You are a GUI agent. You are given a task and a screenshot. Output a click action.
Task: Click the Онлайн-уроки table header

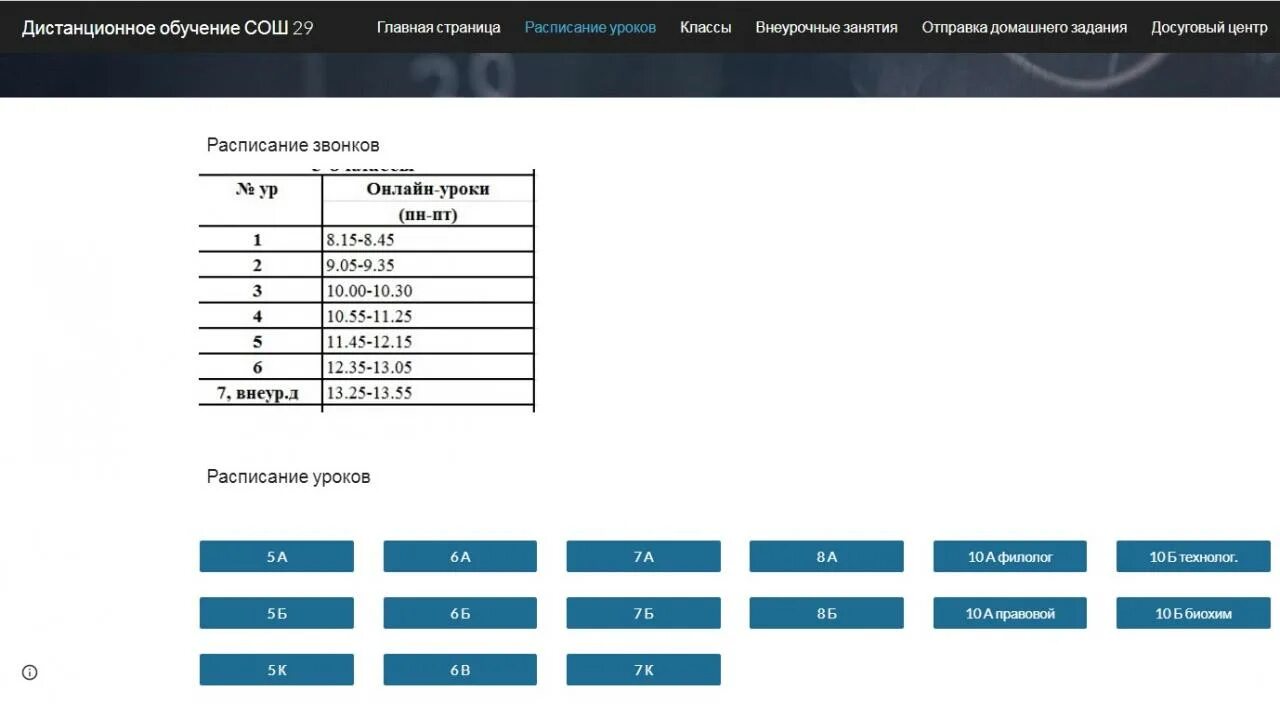(428, 189)
